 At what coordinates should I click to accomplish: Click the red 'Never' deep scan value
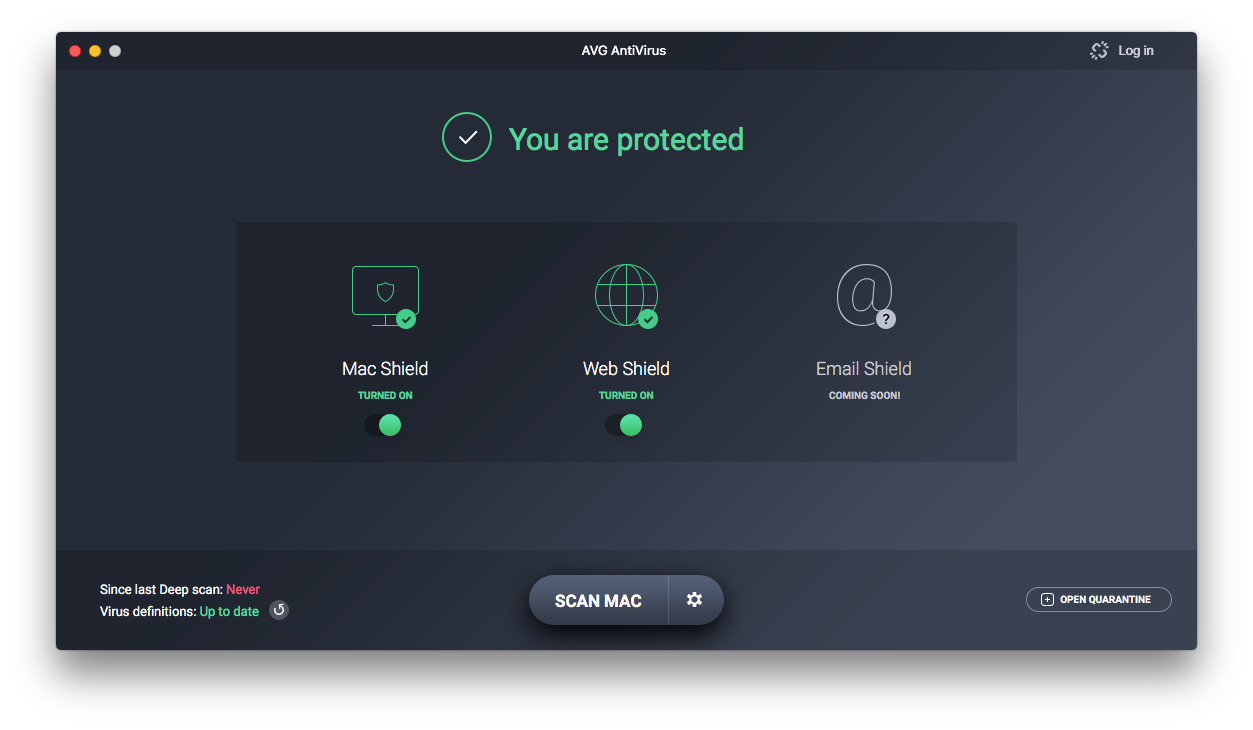coord(243,590)
